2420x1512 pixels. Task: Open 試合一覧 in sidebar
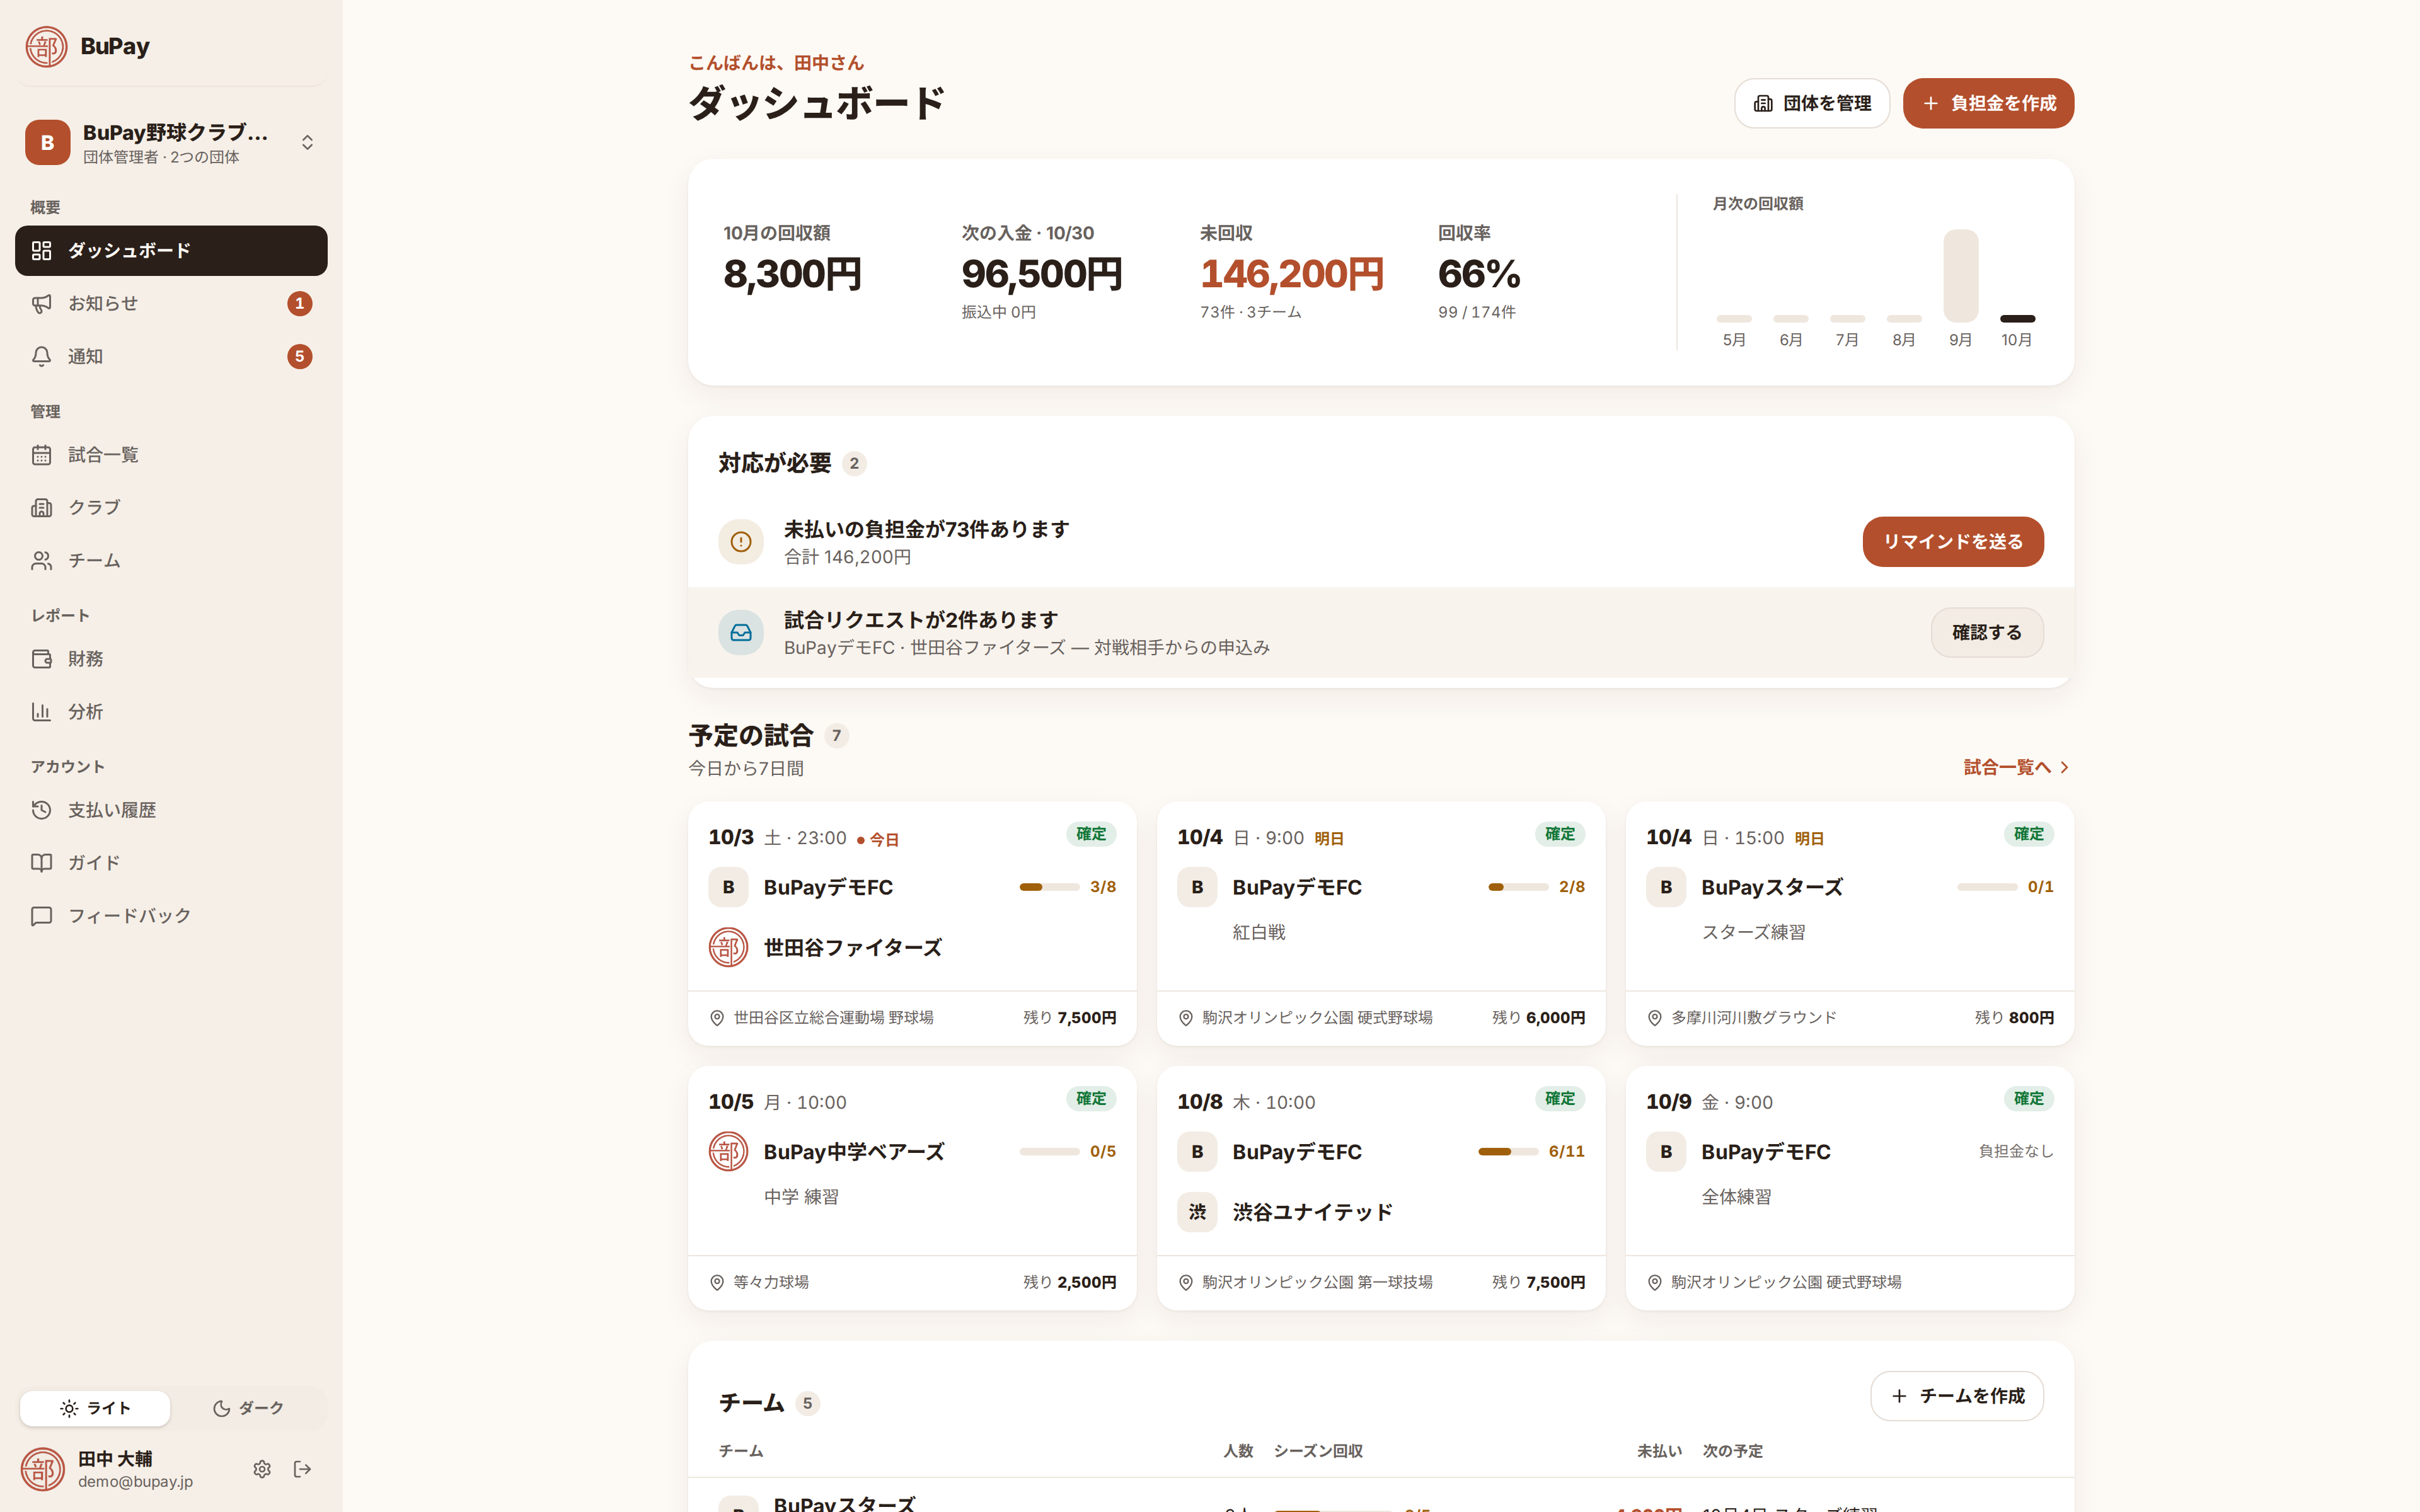[171, 455]
